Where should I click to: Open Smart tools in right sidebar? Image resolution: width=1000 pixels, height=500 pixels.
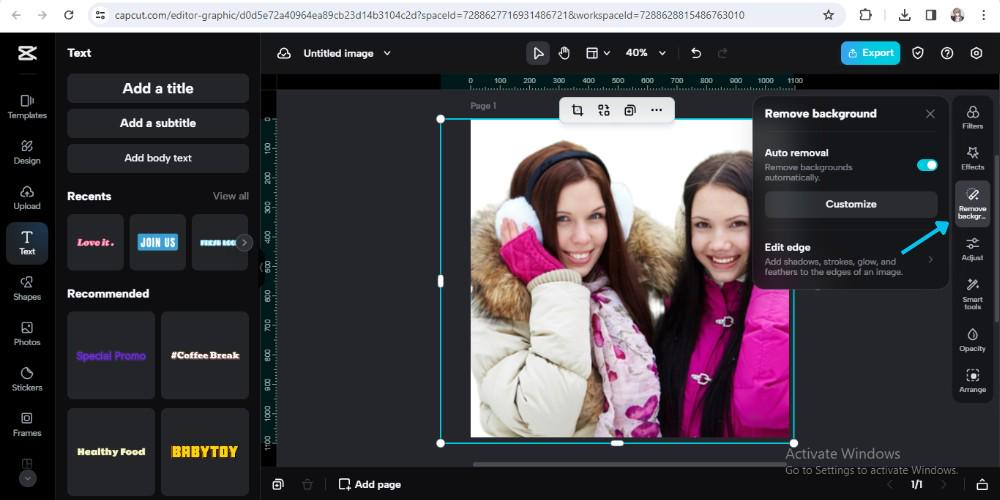[x=972, y=293]
